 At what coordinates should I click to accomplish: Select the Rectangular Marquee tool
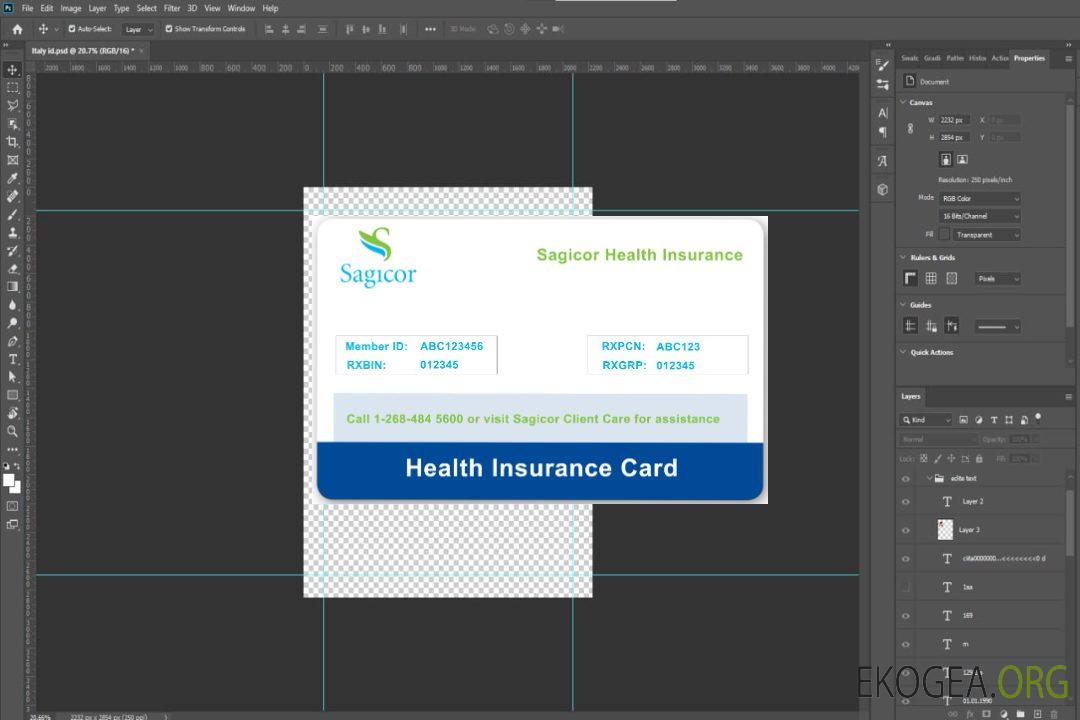pos(12,88)
